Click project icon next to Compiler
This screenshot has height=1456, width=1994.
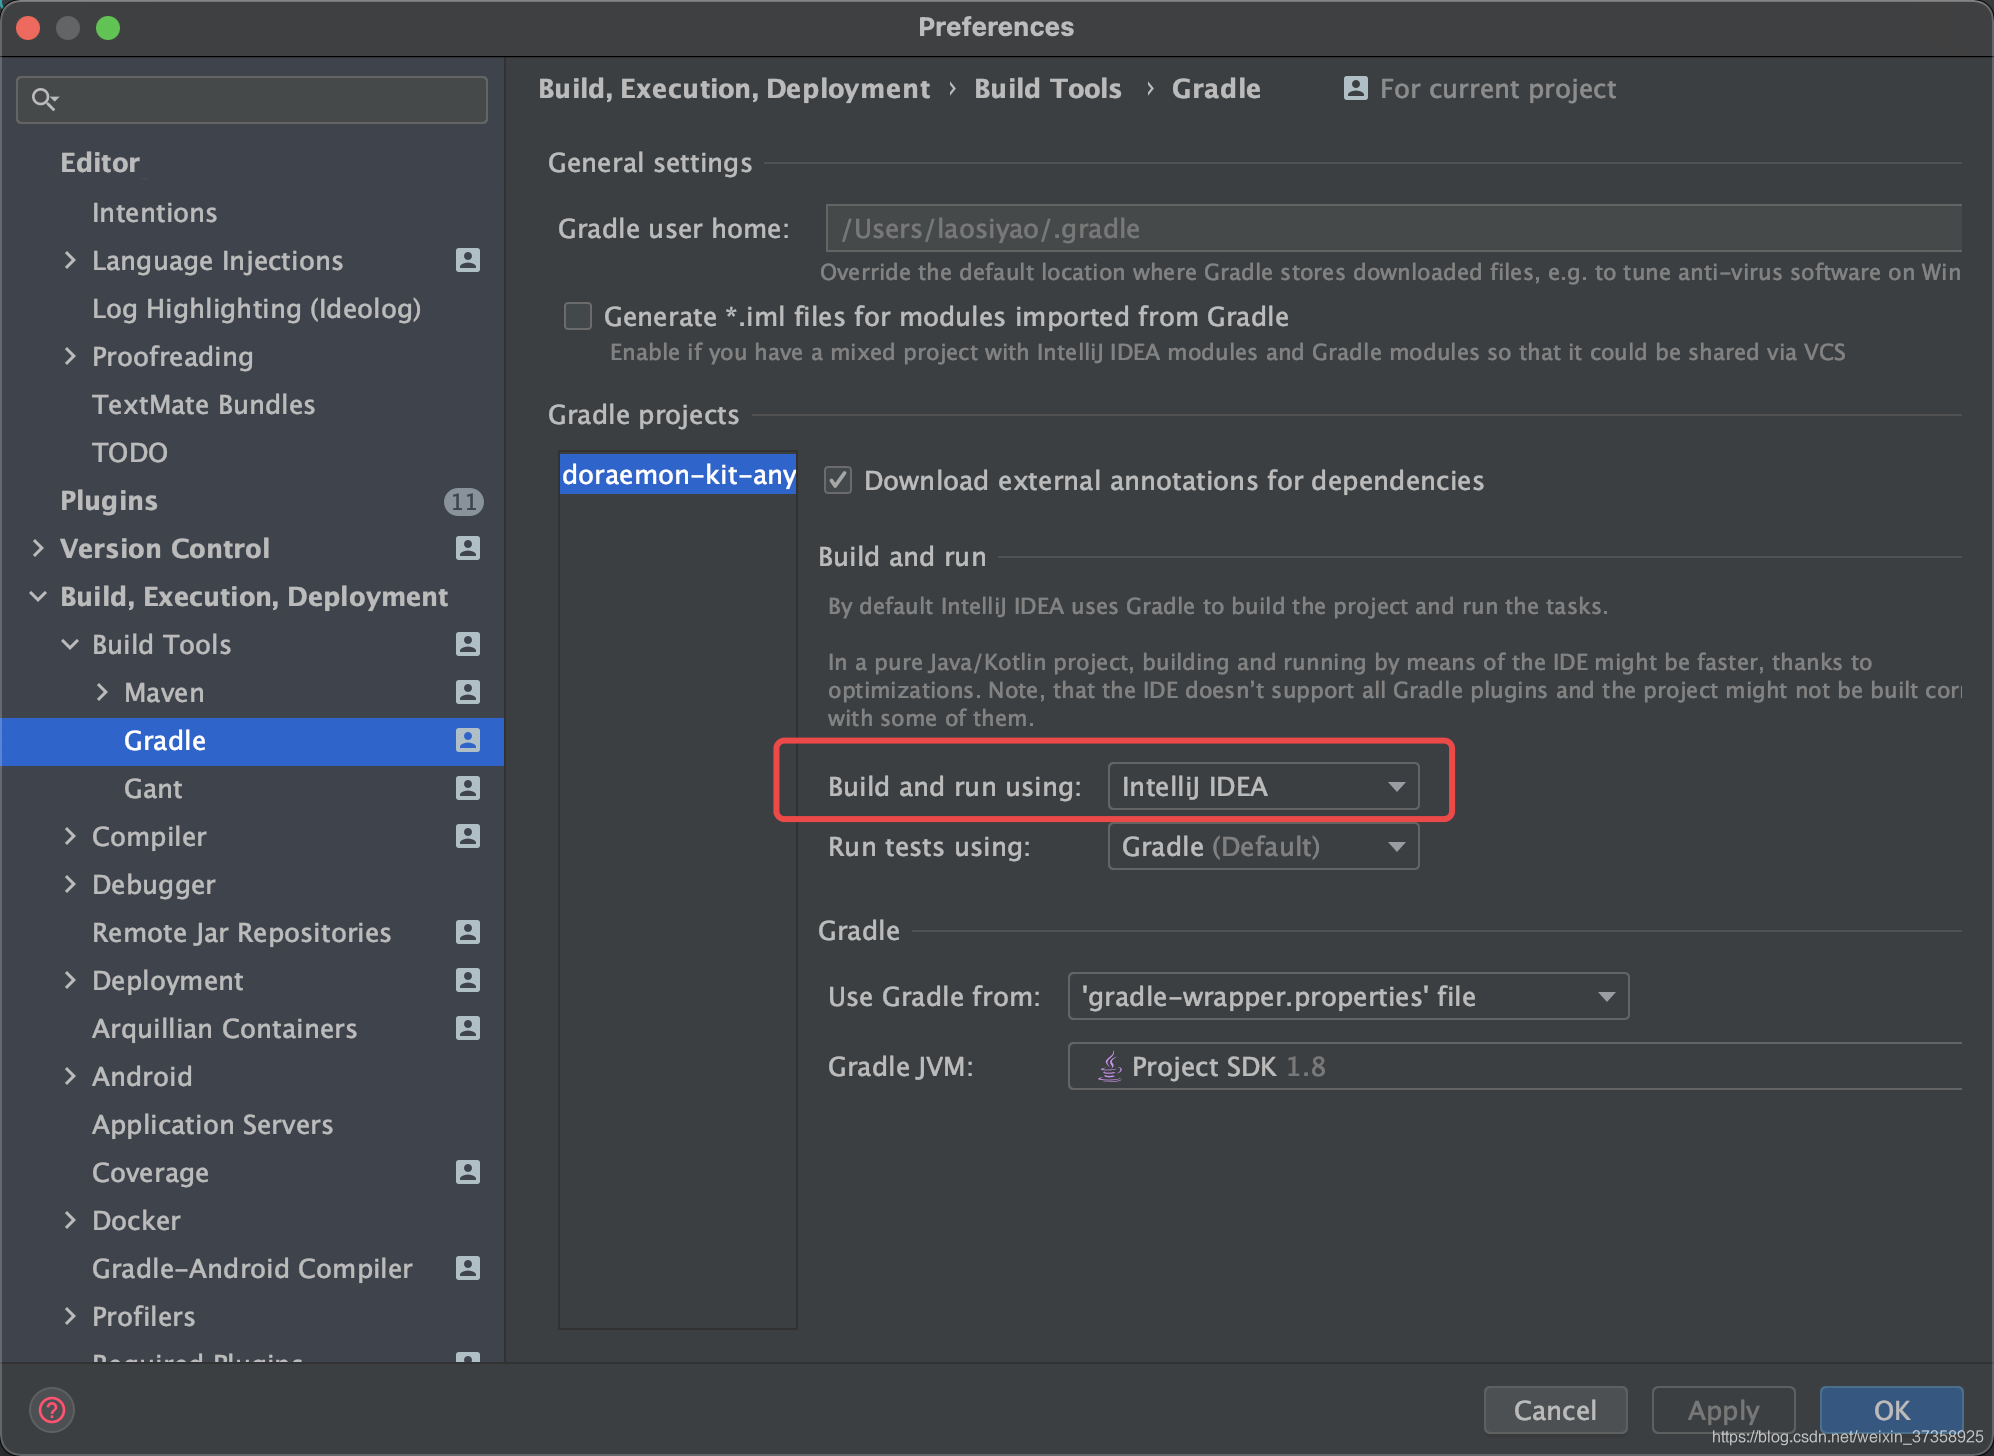coord(467,836)
